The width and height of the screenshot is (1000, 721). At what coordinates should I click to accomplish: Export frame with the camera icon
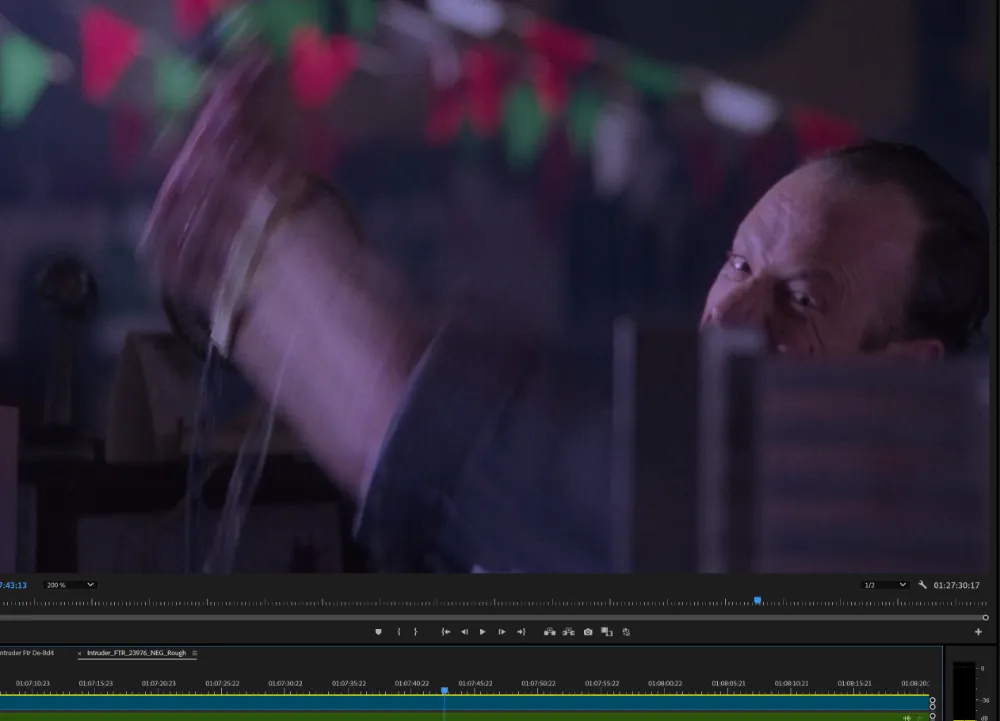588,632
